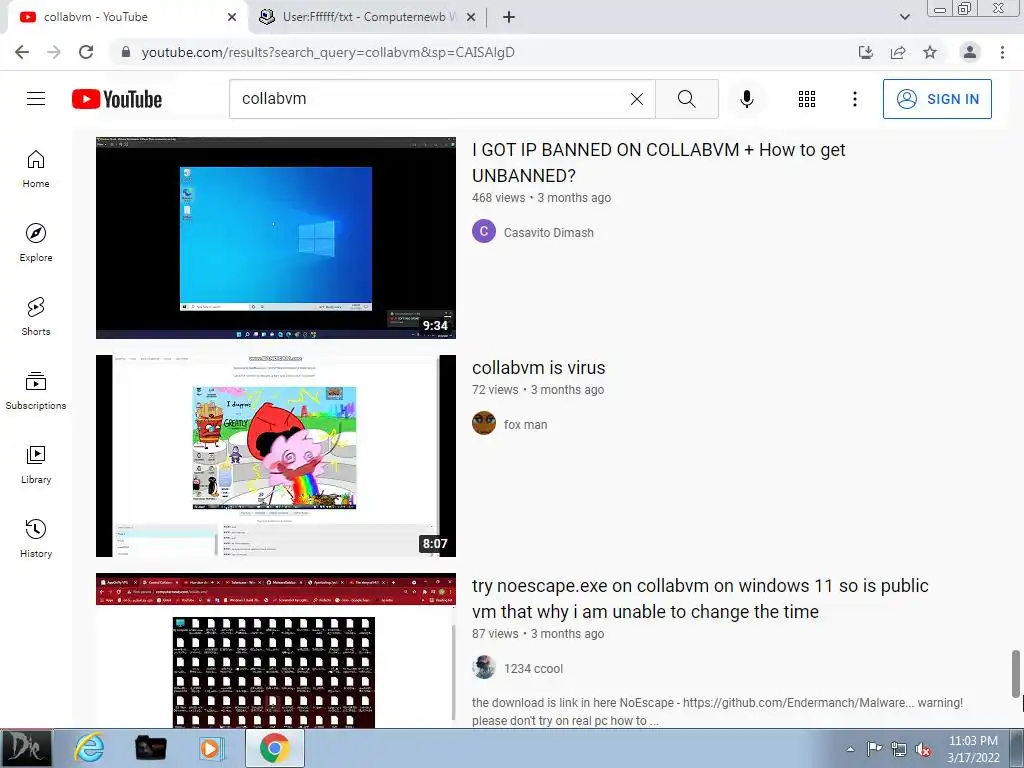
Task: Open title 'try noescape.exe on collabvm'
Action: point(700,598)
